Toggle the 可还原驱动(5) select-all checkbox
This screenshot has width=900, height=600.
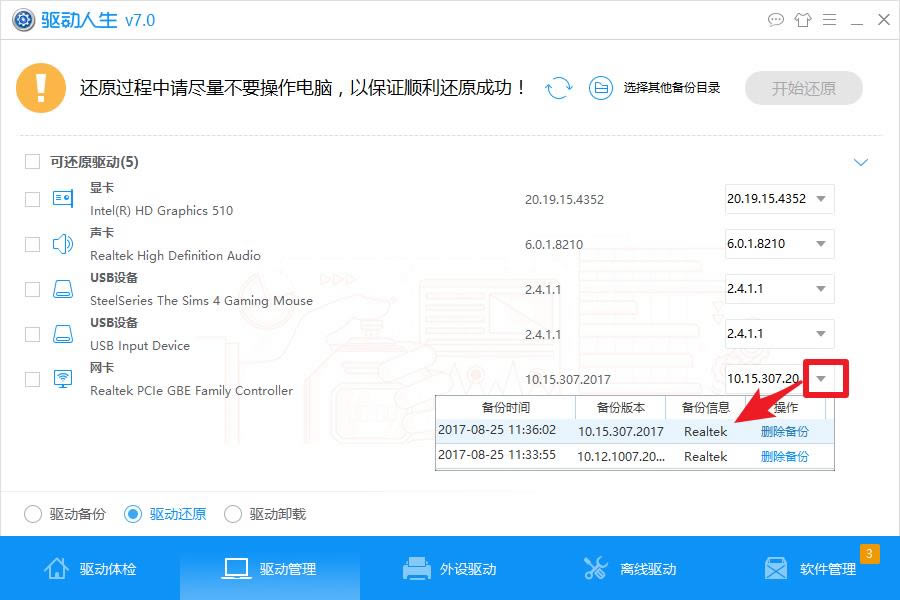point(32,162)
